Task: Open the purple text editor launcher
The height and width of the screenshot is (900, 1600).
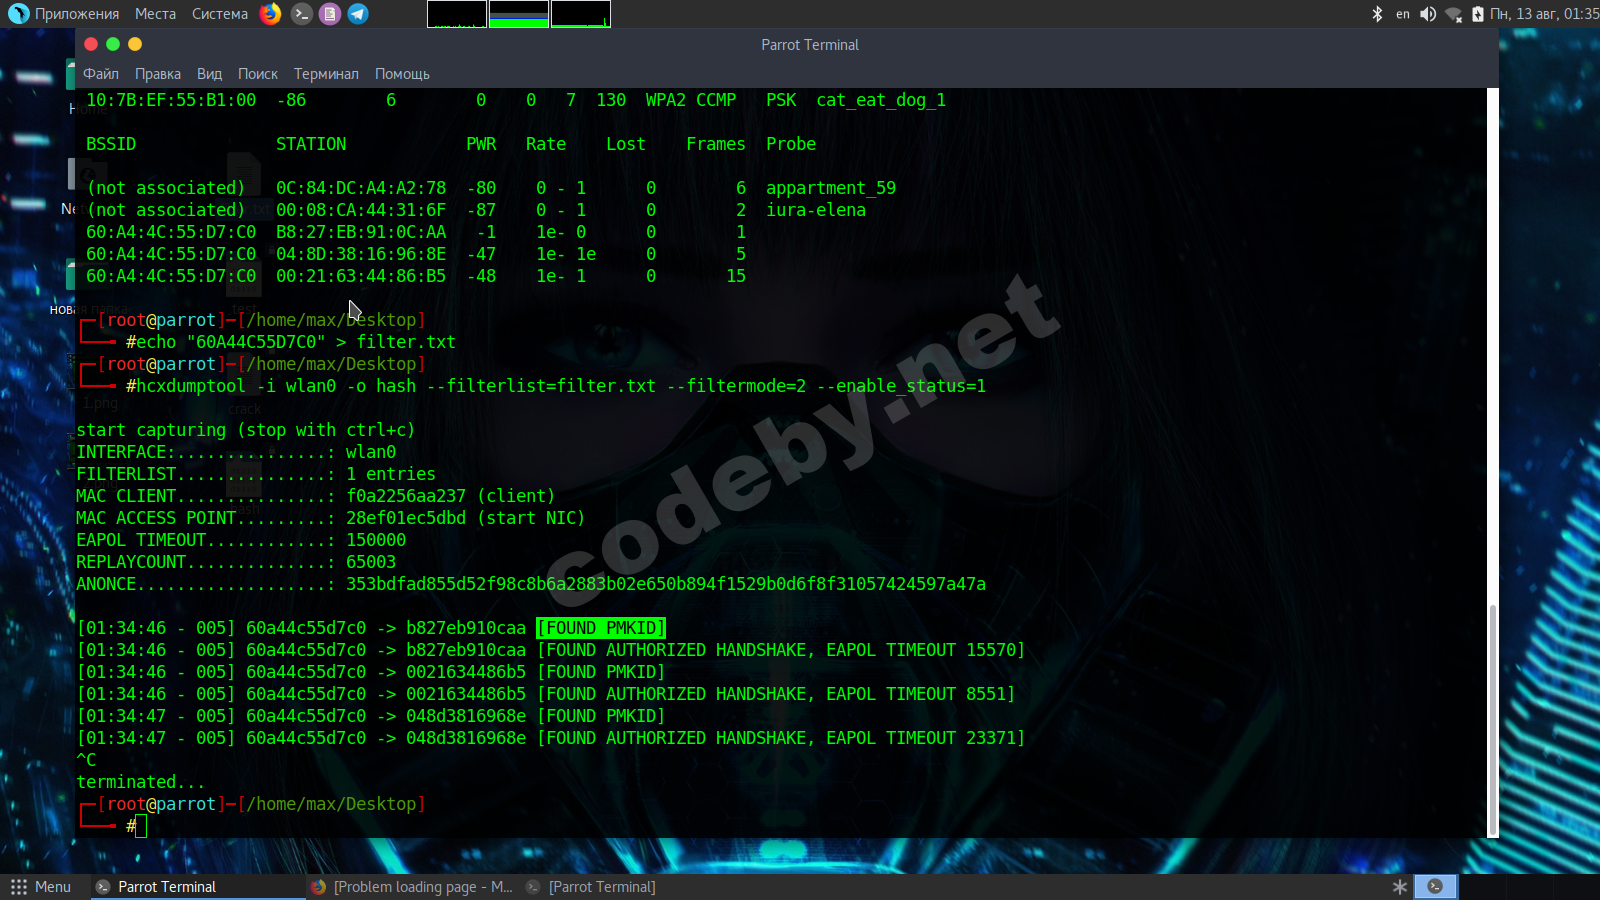Action: (329, 14)
